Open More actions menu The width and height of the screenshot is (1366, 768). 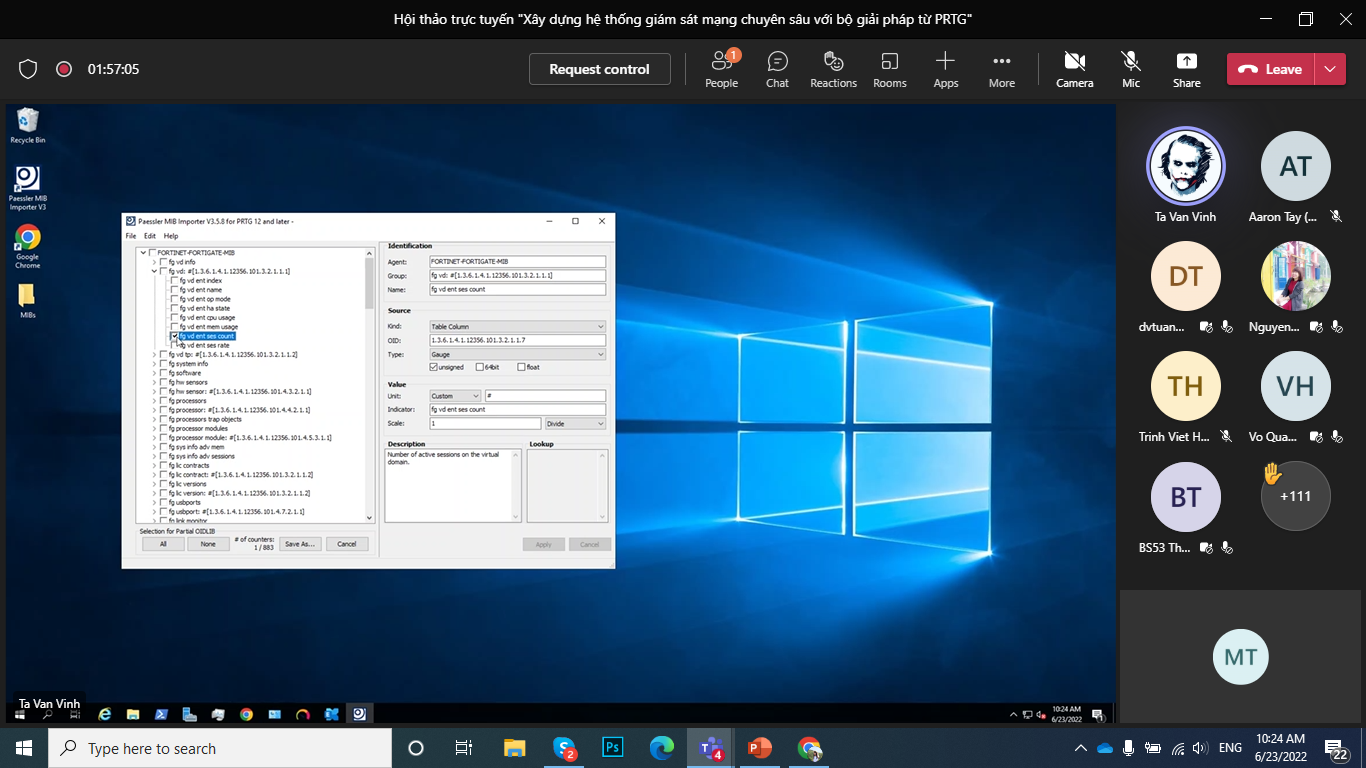click(1001, 69)
